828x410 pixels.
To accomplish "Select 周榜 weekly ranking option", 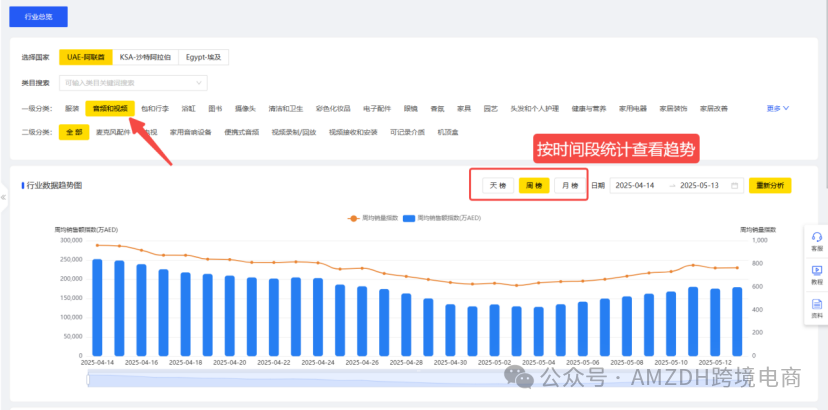I will point(532,185).
